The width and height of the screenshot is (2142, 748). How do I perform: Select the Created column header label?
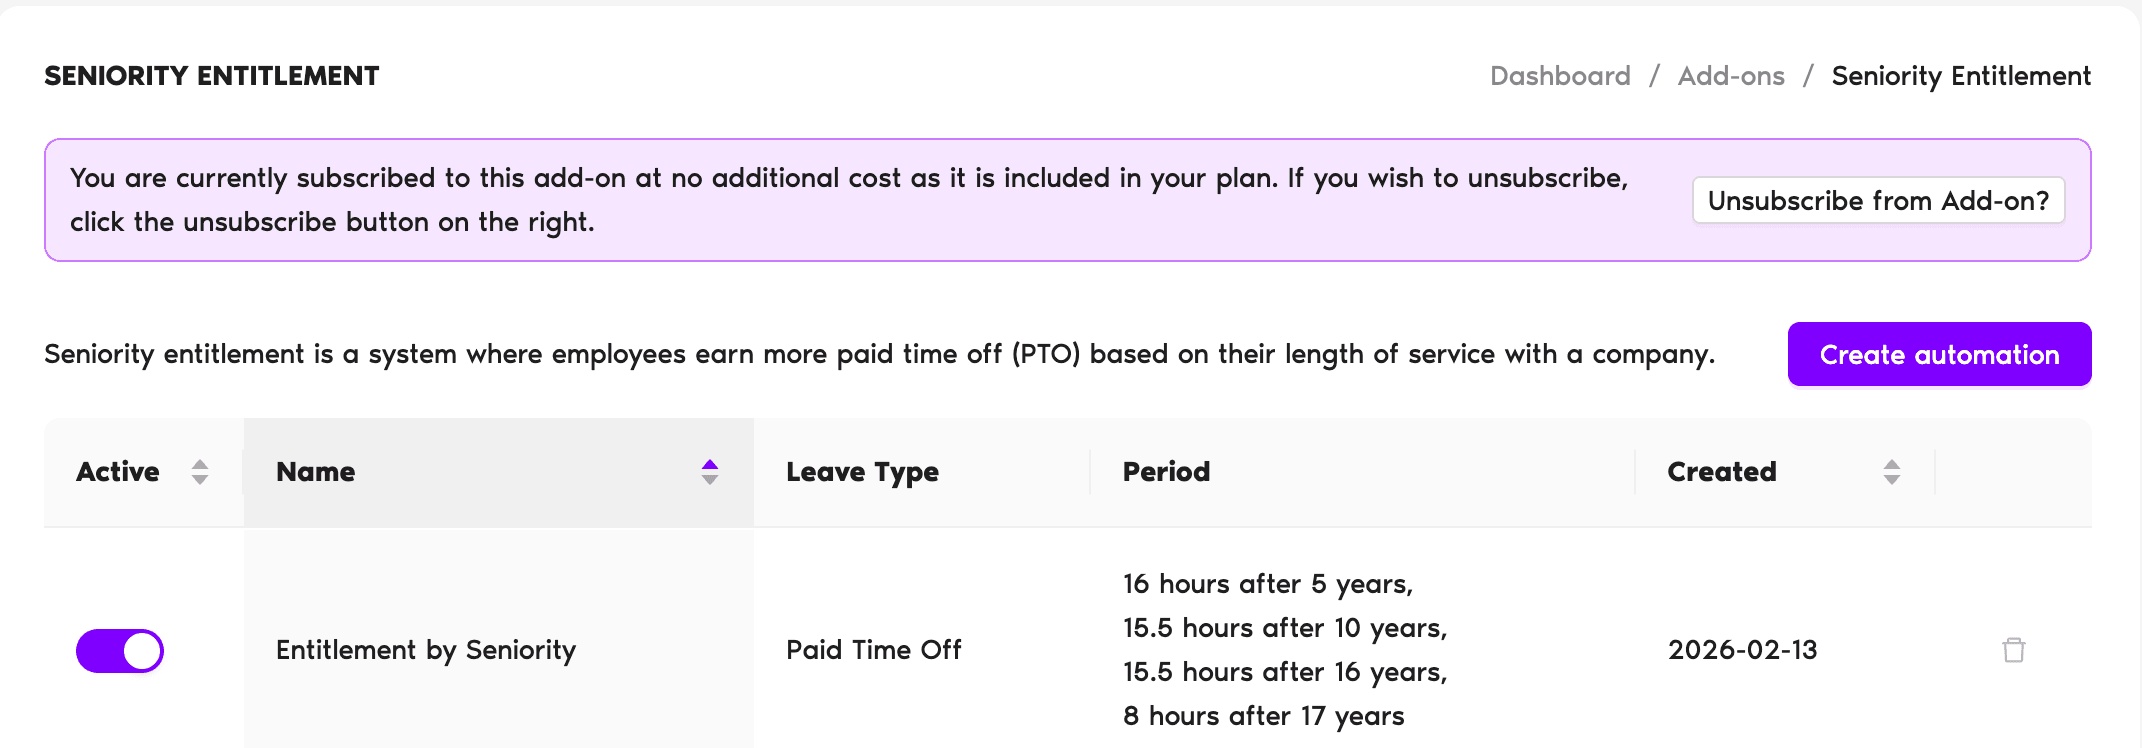click(1722, 472)
